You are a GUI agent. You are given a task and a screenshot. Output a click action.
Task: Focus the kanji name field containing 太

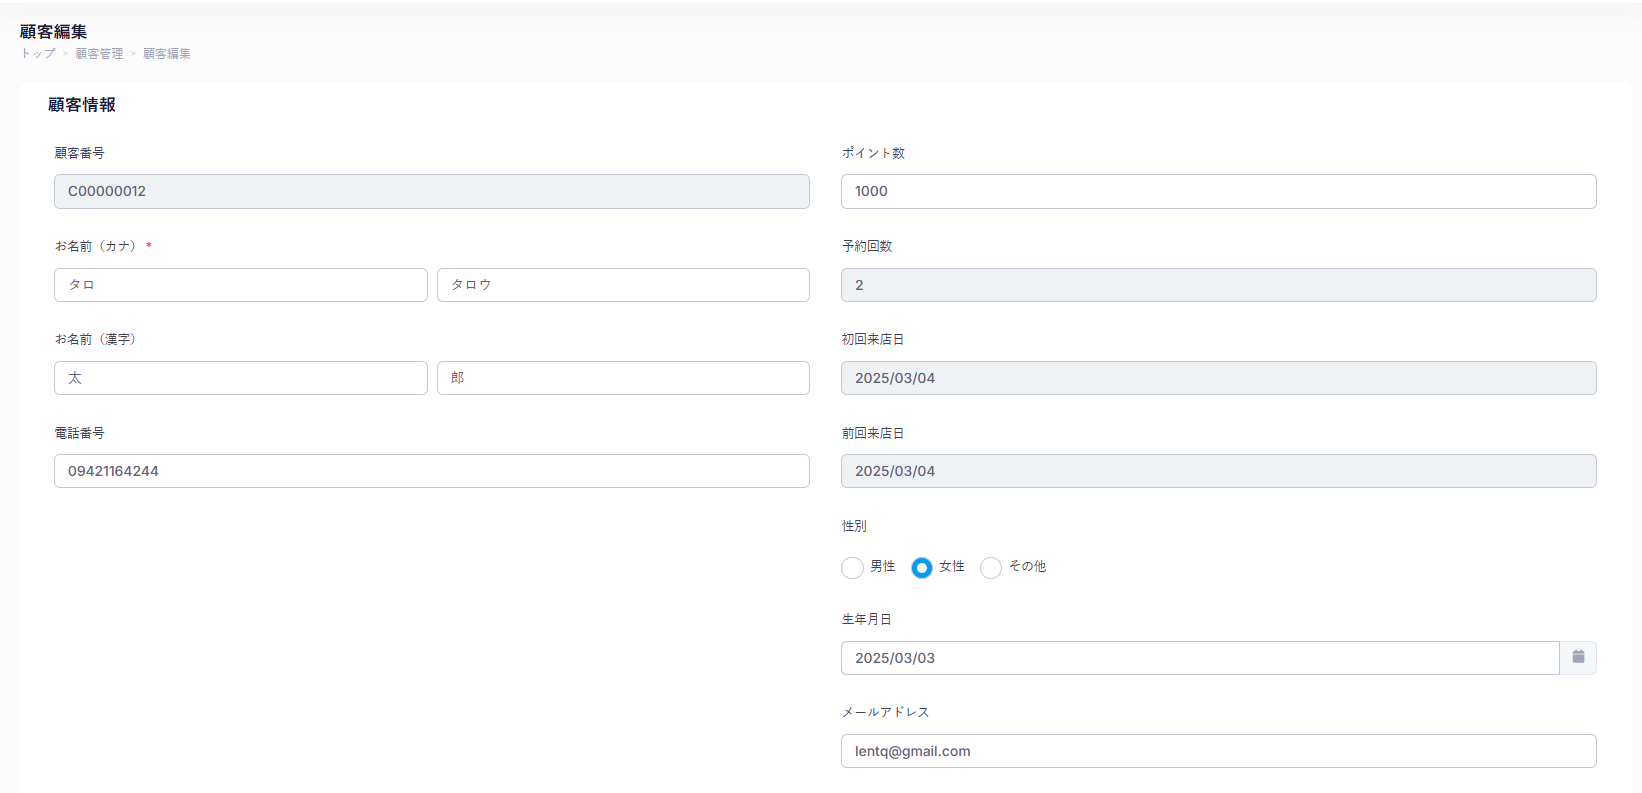240,378
